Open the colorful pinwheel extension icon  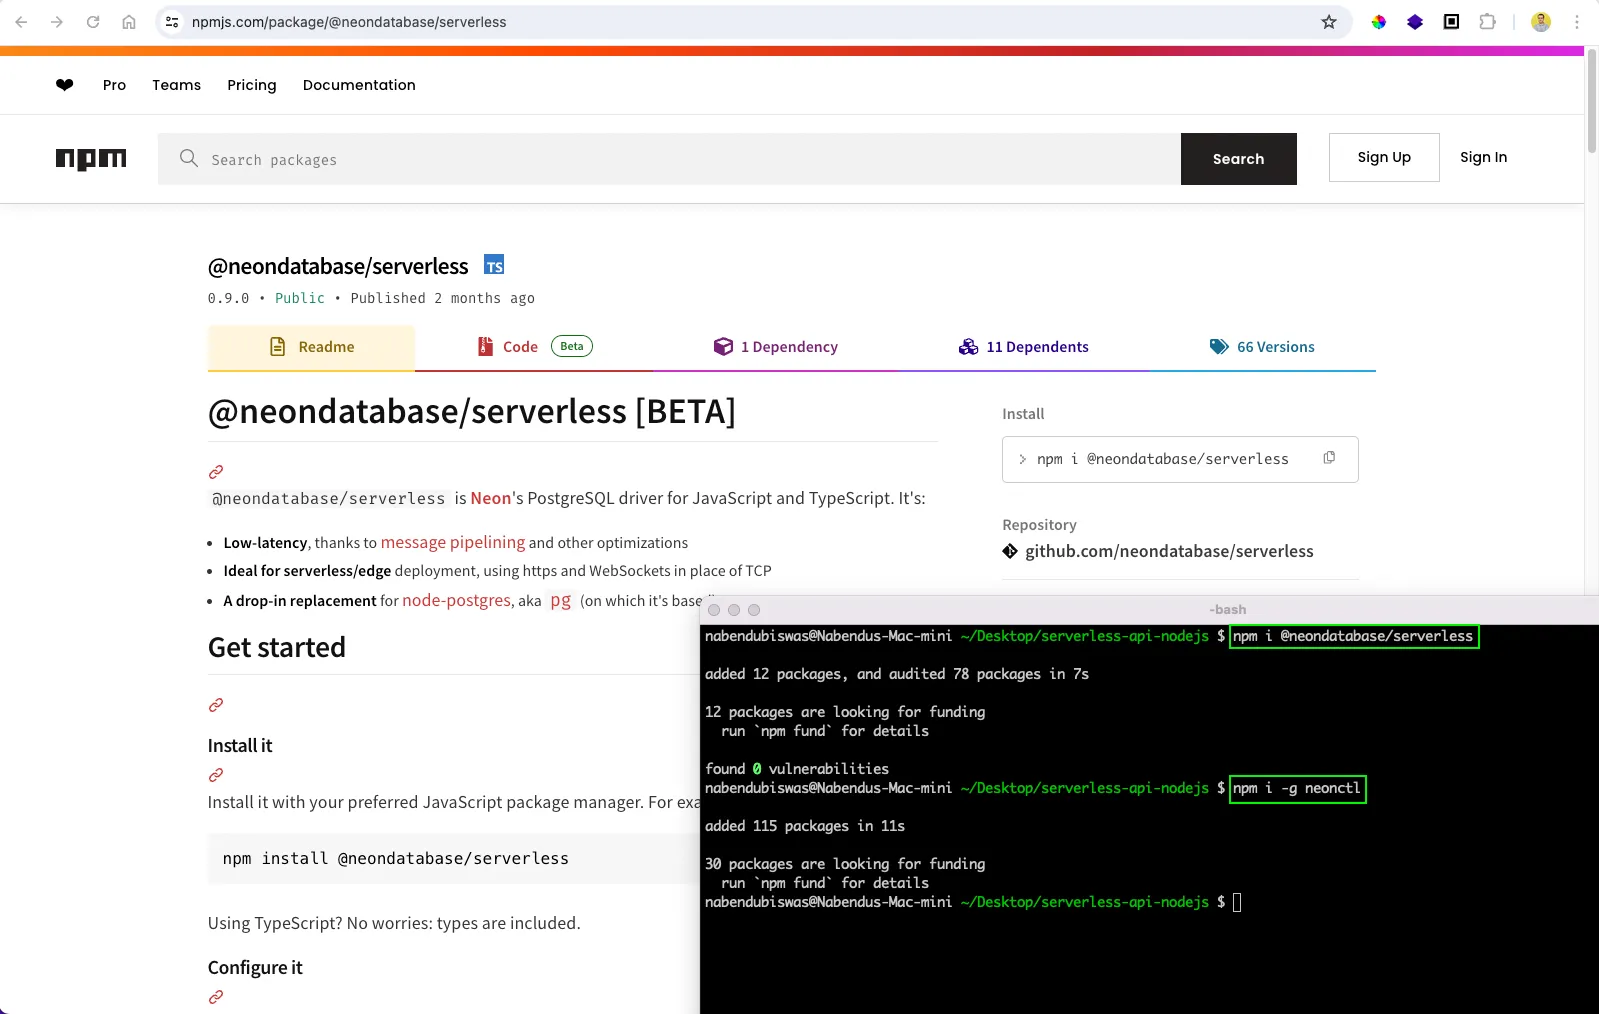[x=1379, y=22]
